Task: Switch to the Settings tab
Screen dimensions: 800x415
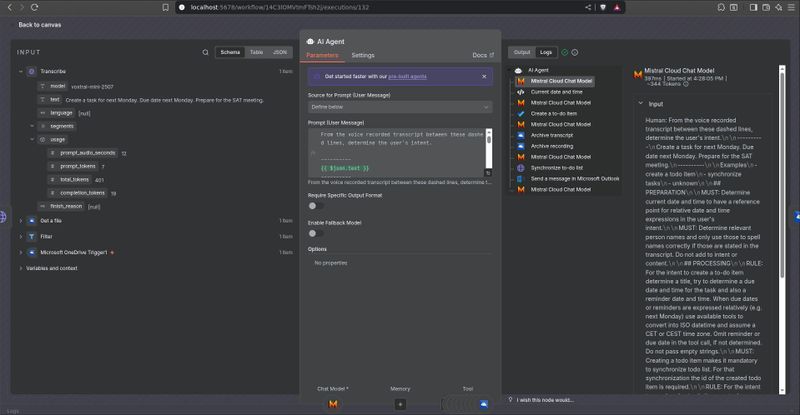Action: pos(363,55)
